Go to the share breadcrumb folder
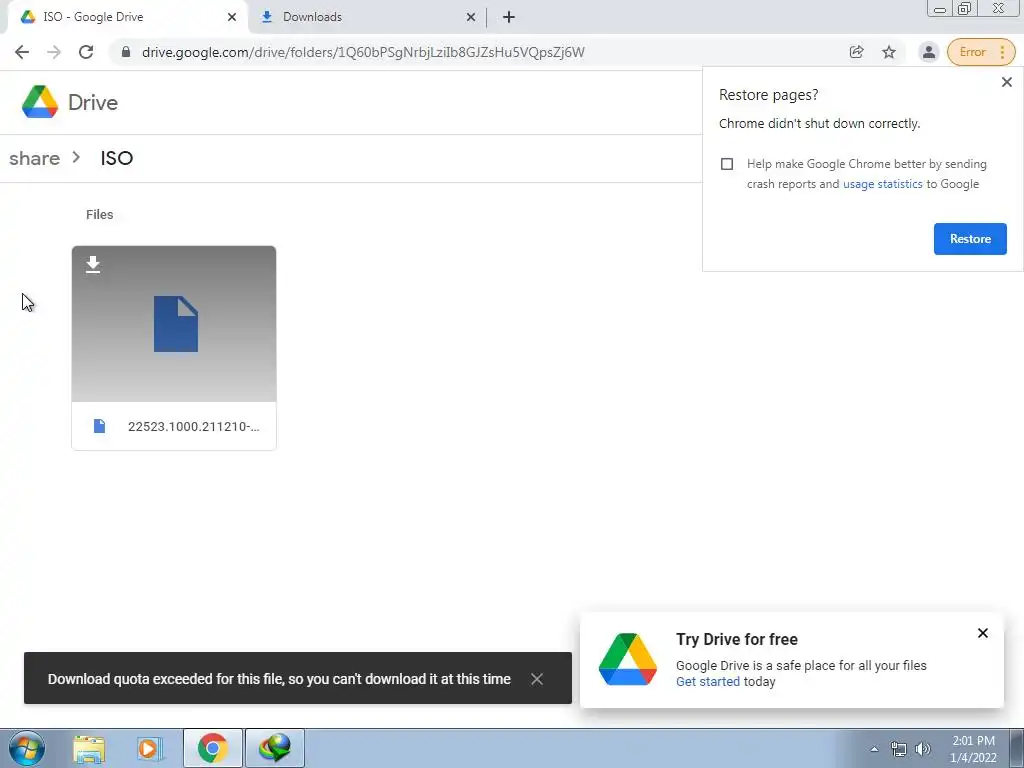Image resolution: width=1024 pixels, height=768 pixels. pos(35,158)
